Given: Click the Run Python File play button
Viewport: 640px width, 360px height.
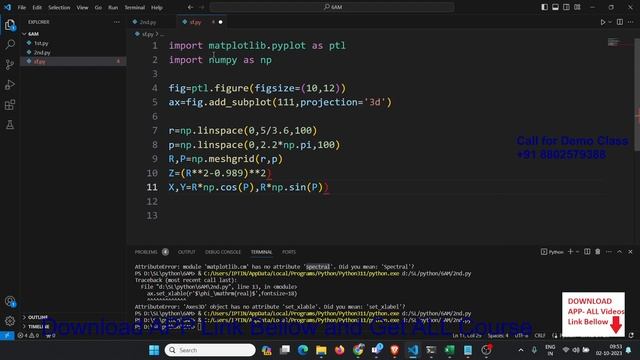Looking at the screenshot, I should click(602, 22).
